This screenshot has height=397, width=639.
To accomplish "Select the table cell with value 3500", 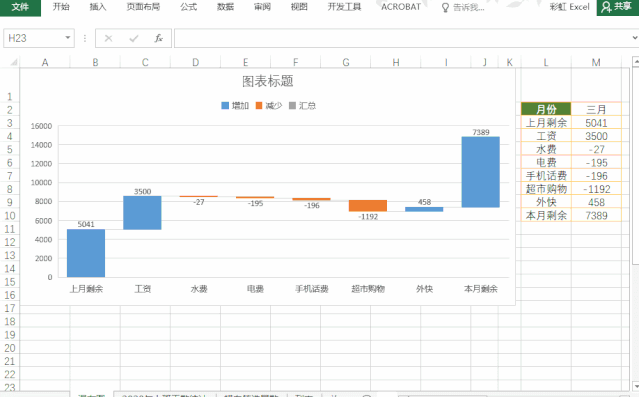I will coord(596,136).
